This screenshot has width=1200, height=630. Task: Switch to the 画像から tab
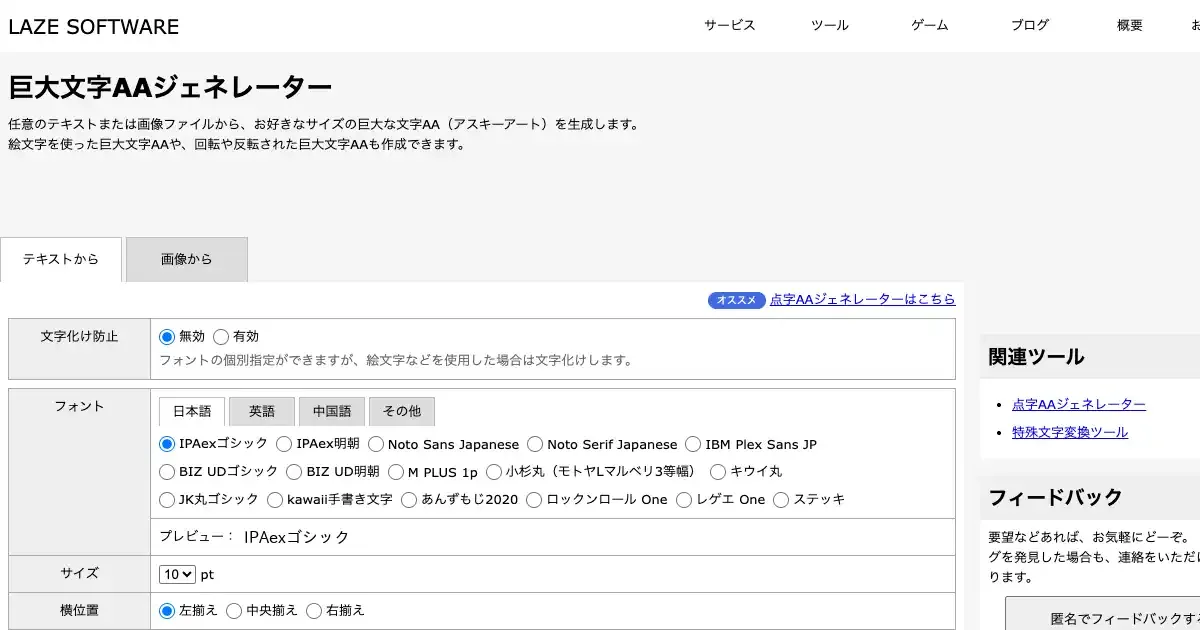pos(187,260)
